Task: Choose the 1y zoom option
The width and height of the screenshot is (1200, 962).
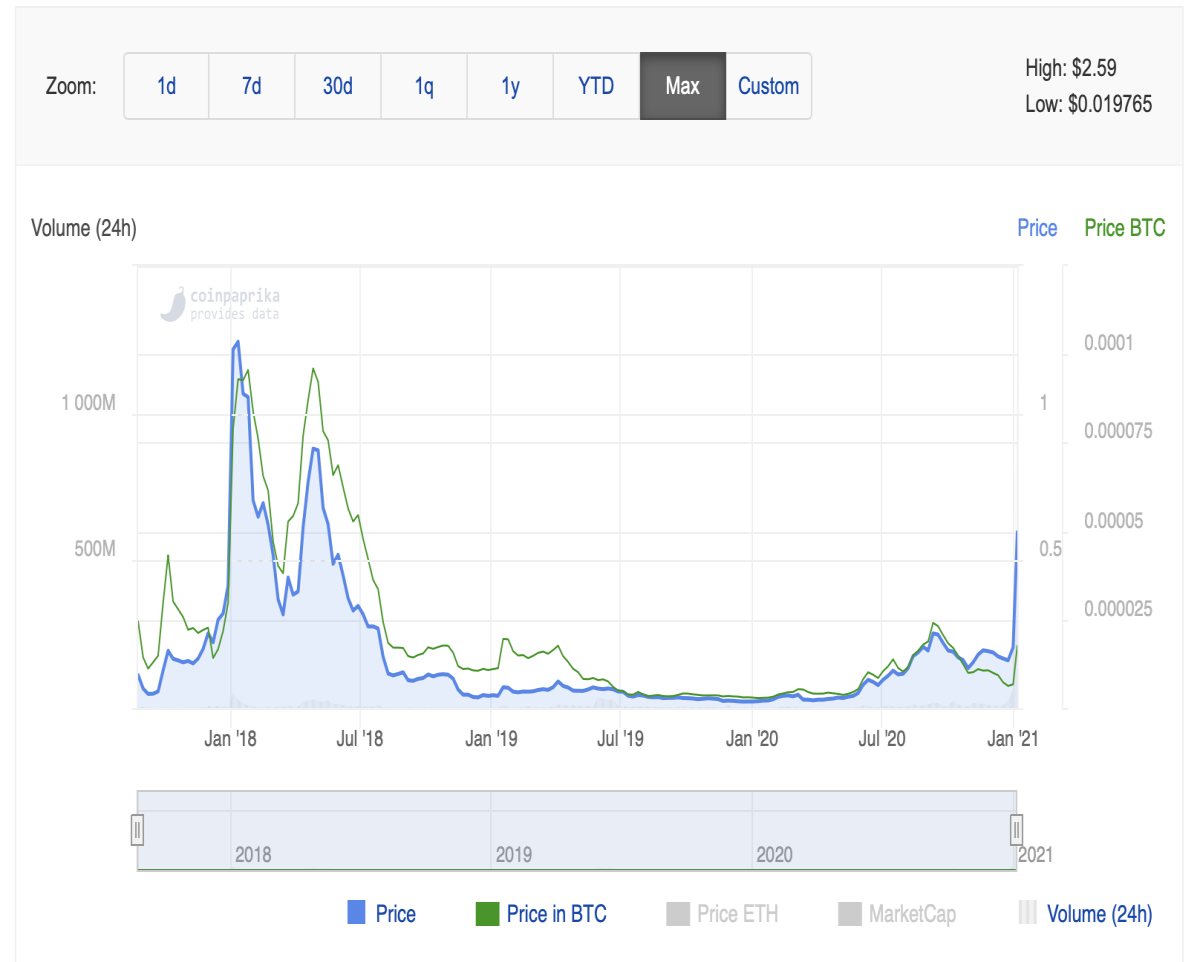Action: 510,86
